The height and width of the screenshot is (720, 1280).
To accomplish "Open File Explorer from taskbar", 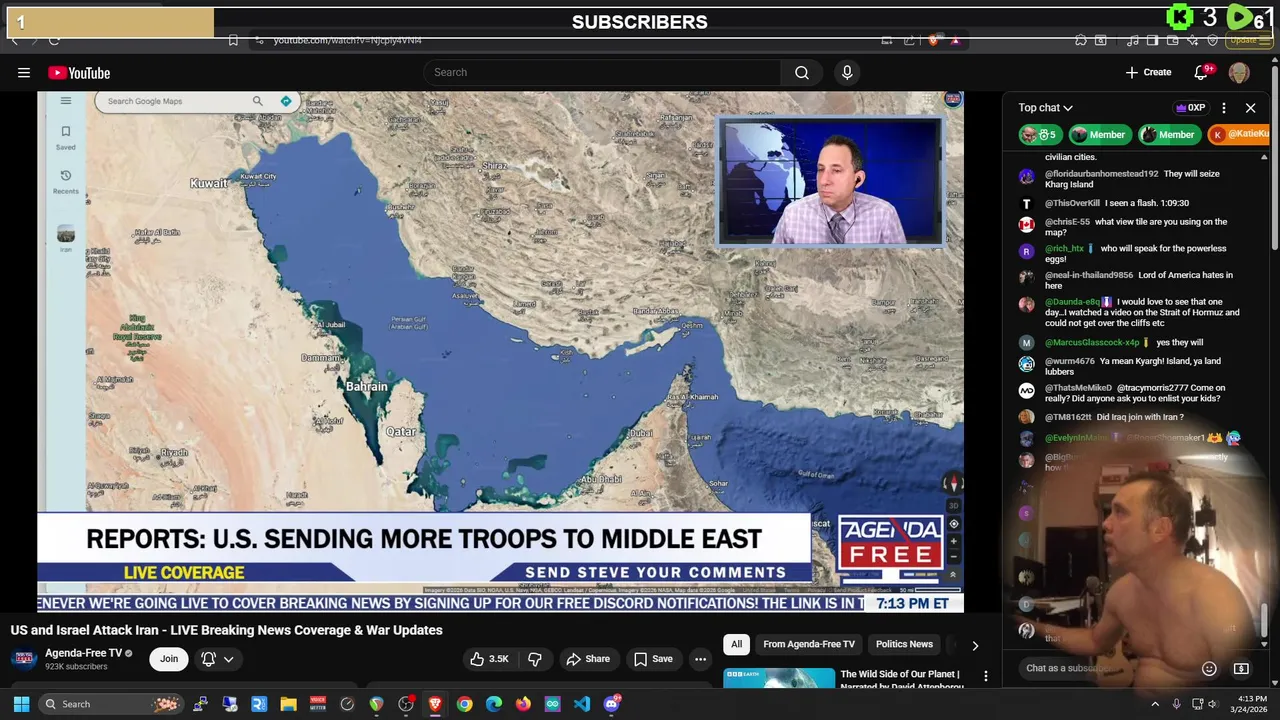I will pos(288,704).
